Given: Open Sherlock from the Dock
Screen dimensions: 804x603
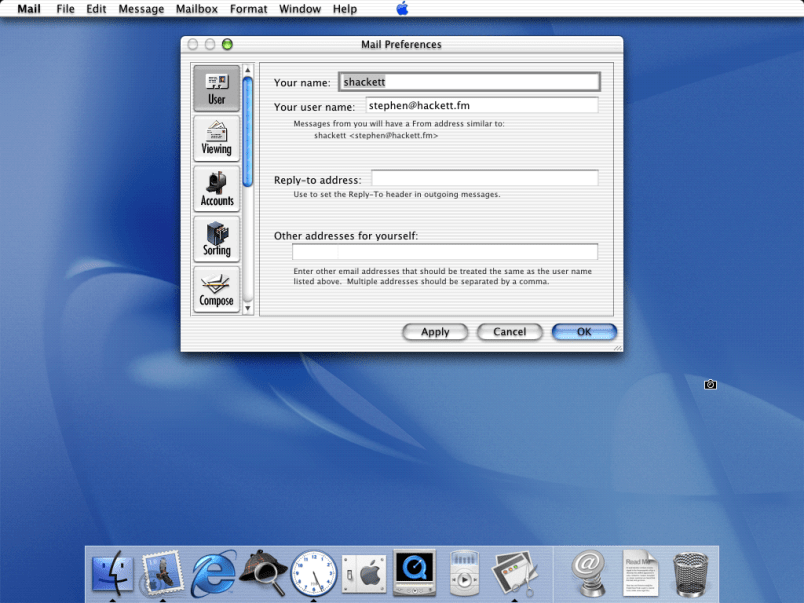Looking at the screenshot, I should click(264, 573).
